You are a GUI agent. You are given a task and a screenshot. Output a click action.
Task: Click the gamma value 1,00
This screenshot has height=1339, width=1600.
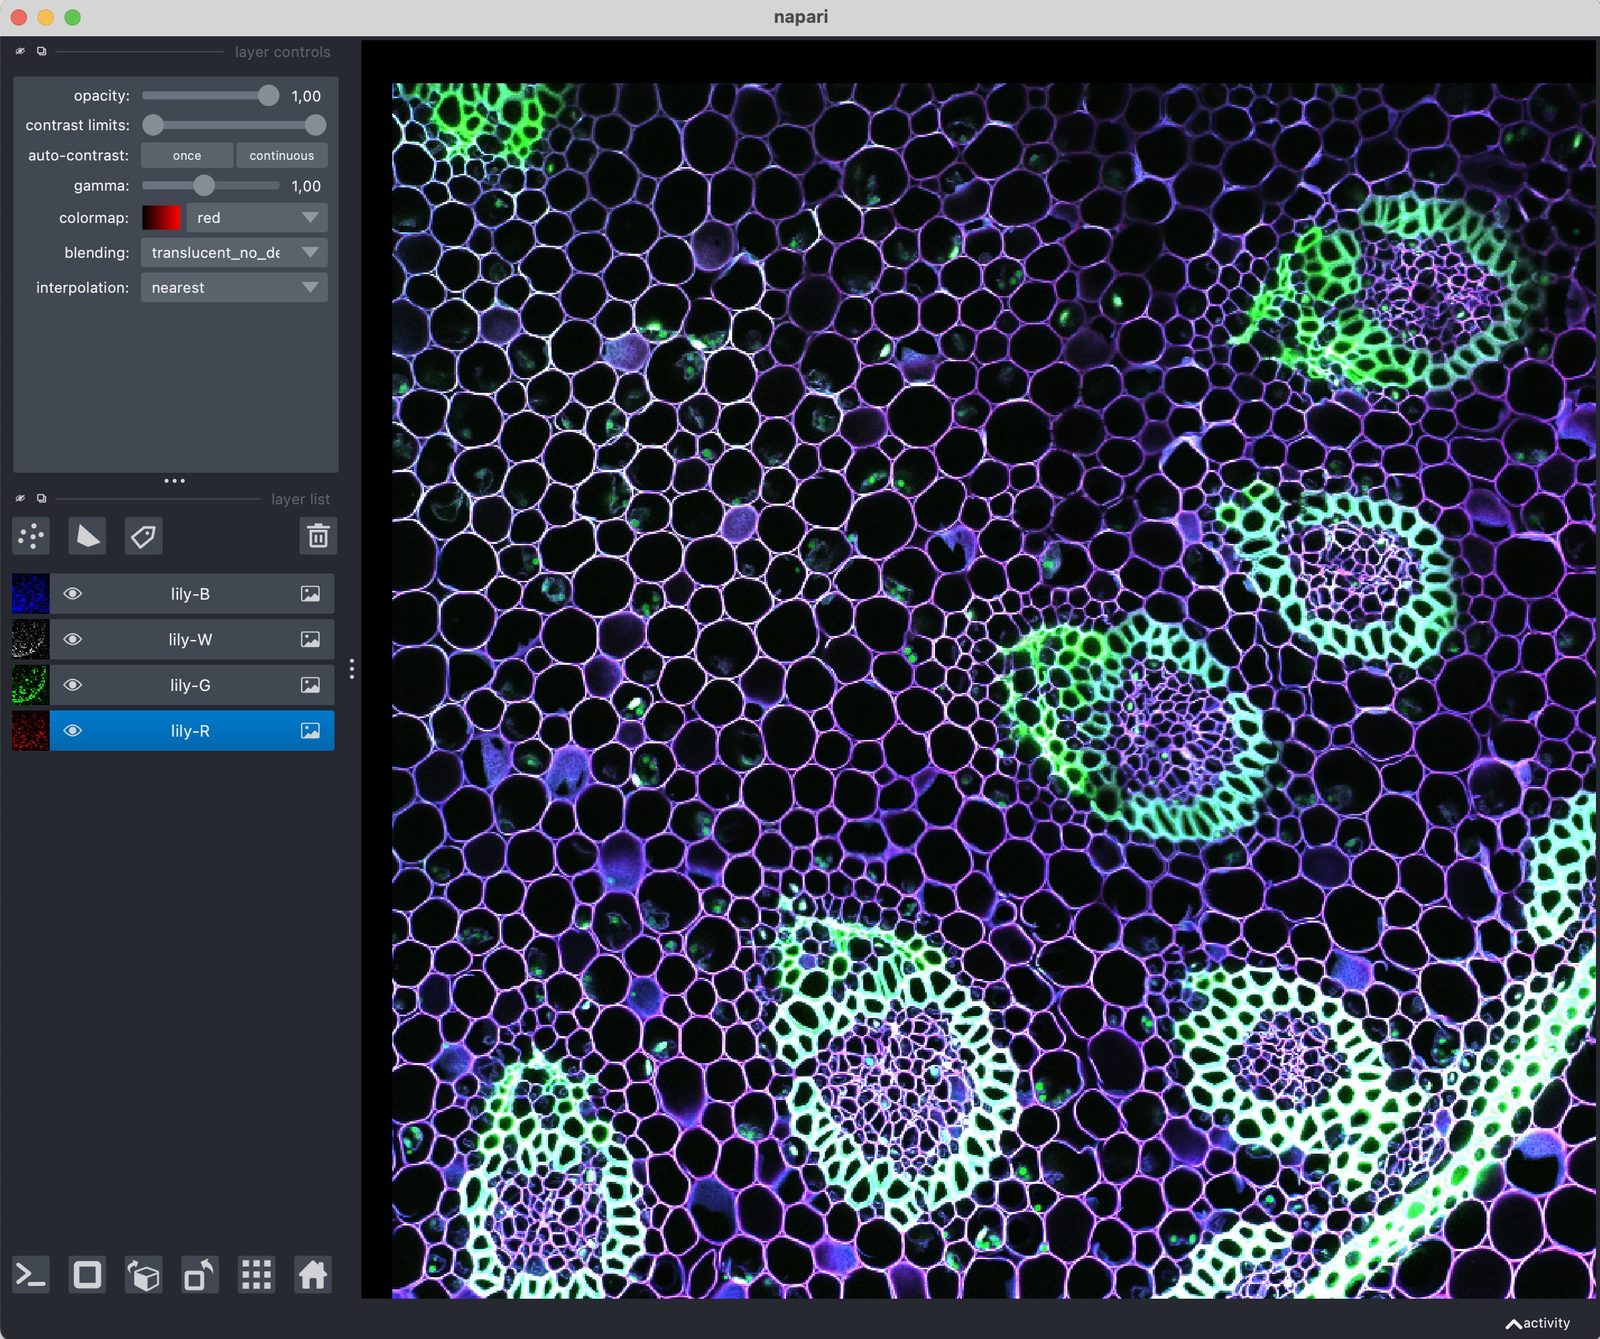click(x=306, y=186)
